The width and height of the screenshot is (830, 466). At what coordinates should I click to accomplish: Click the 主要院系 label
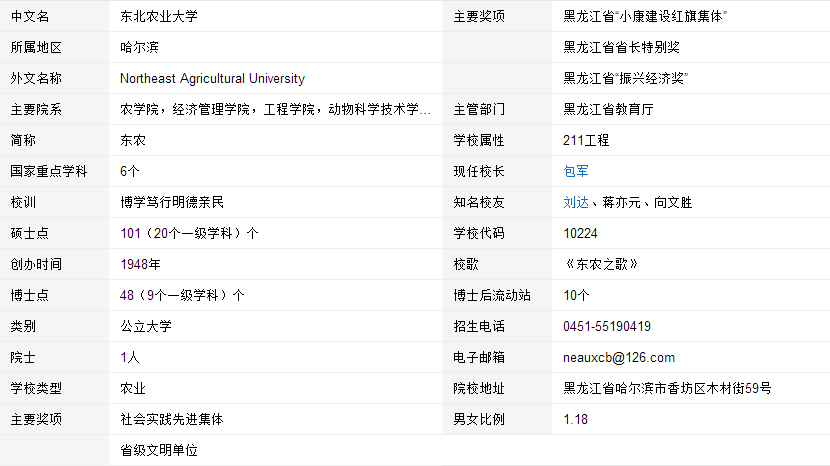pyautogui.click(x=36, y=109)
